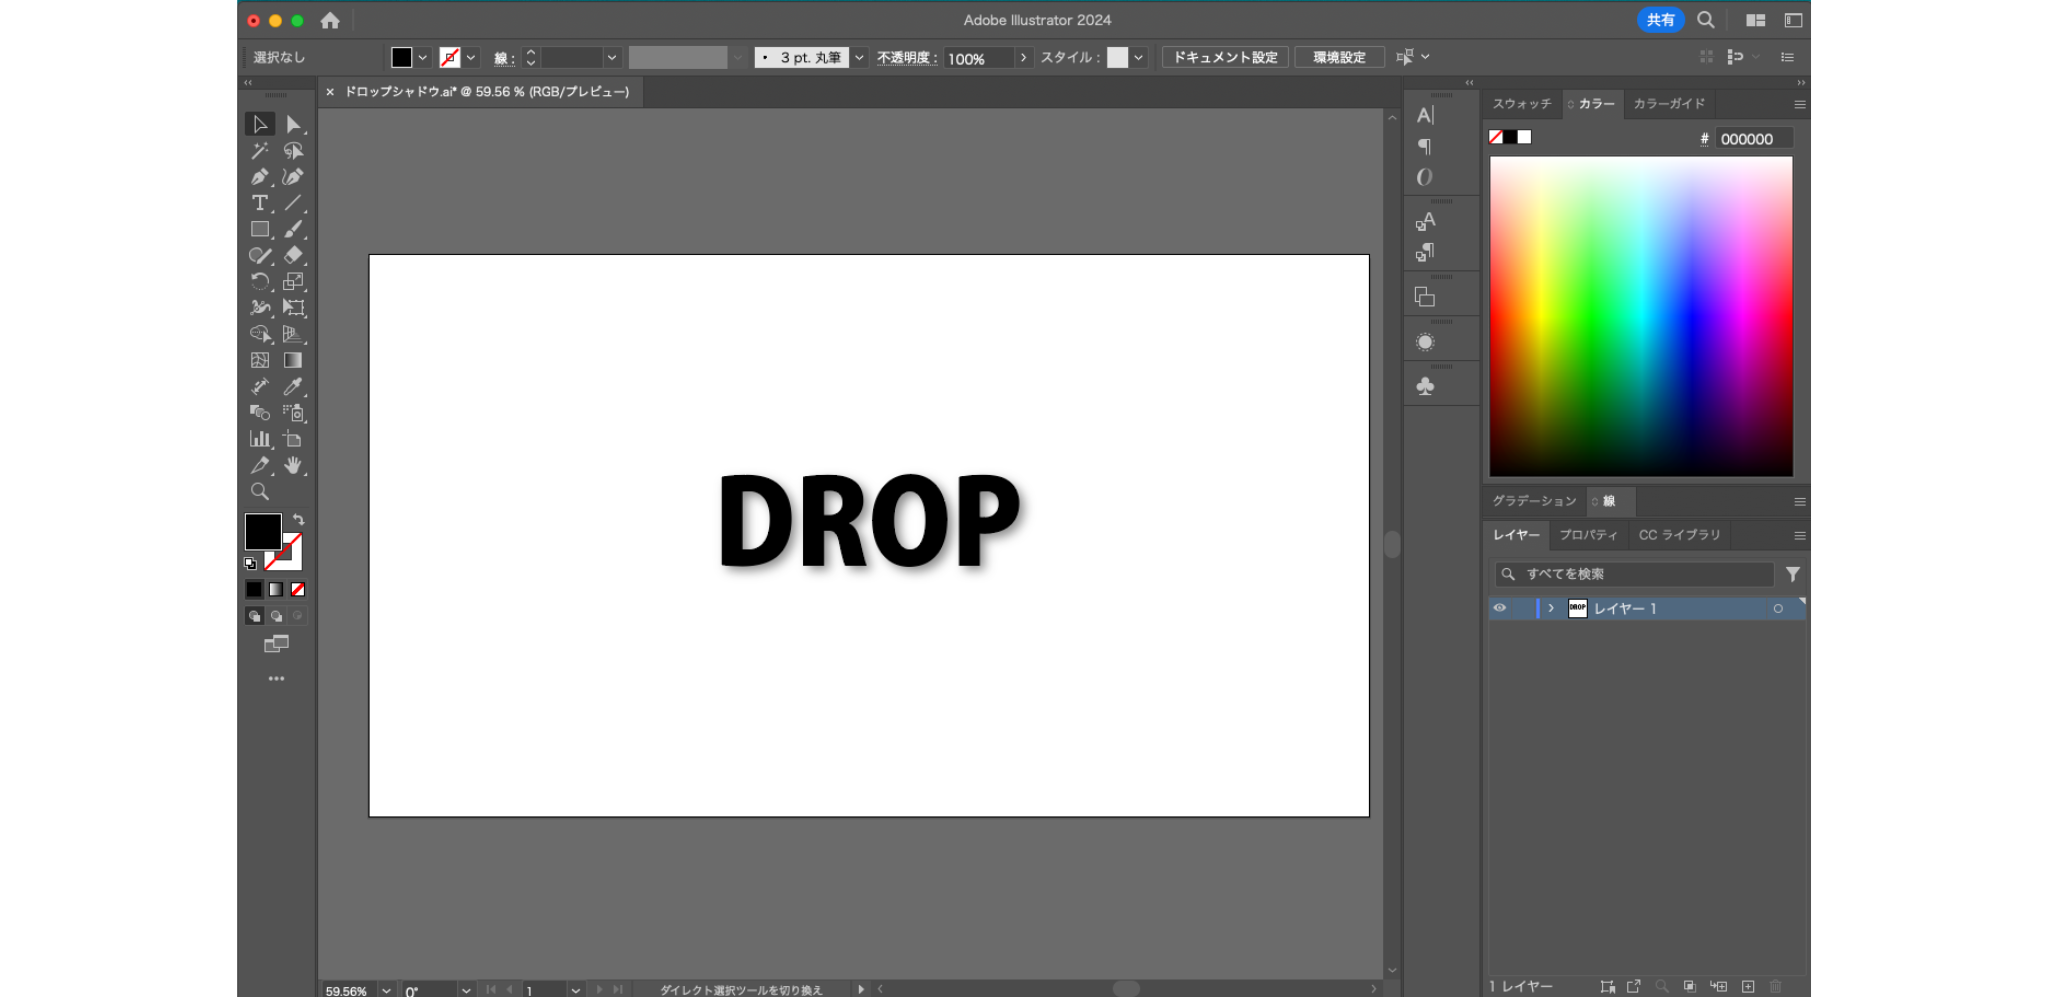Click the ドキュメント設定 button
Viewport: 2048px width, 997px height.
tap(1223, 57)
